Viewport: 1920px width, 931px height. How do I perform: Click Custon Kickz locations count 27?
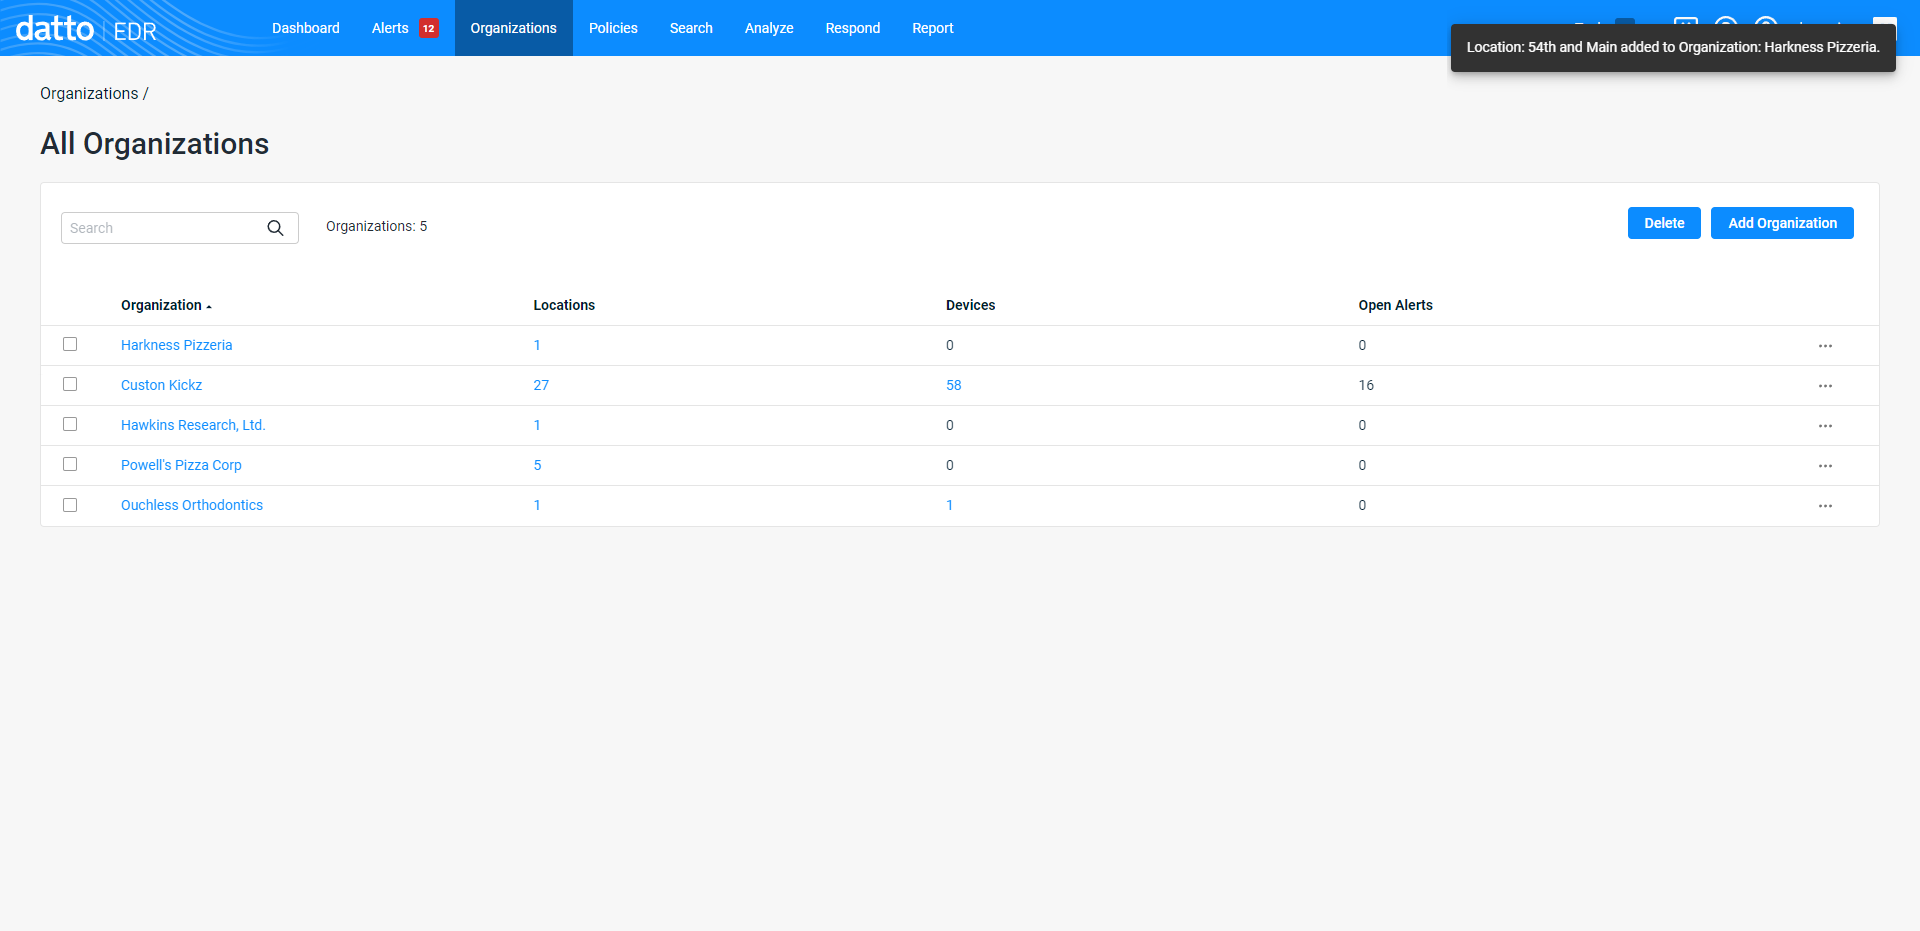[x=541, y=385]
